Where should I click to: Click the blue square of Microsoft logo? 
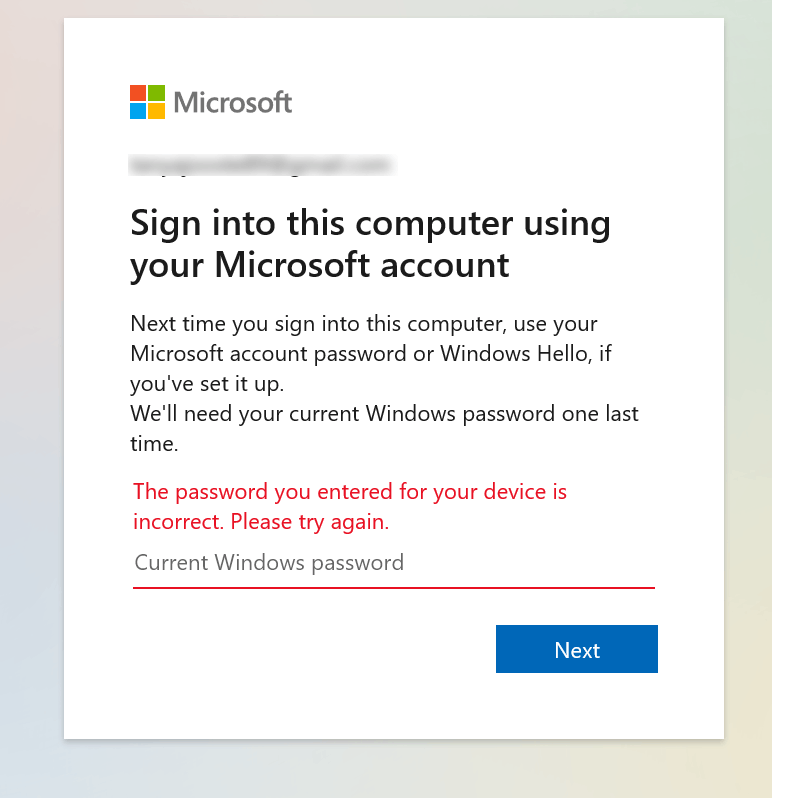click(138, 111)
